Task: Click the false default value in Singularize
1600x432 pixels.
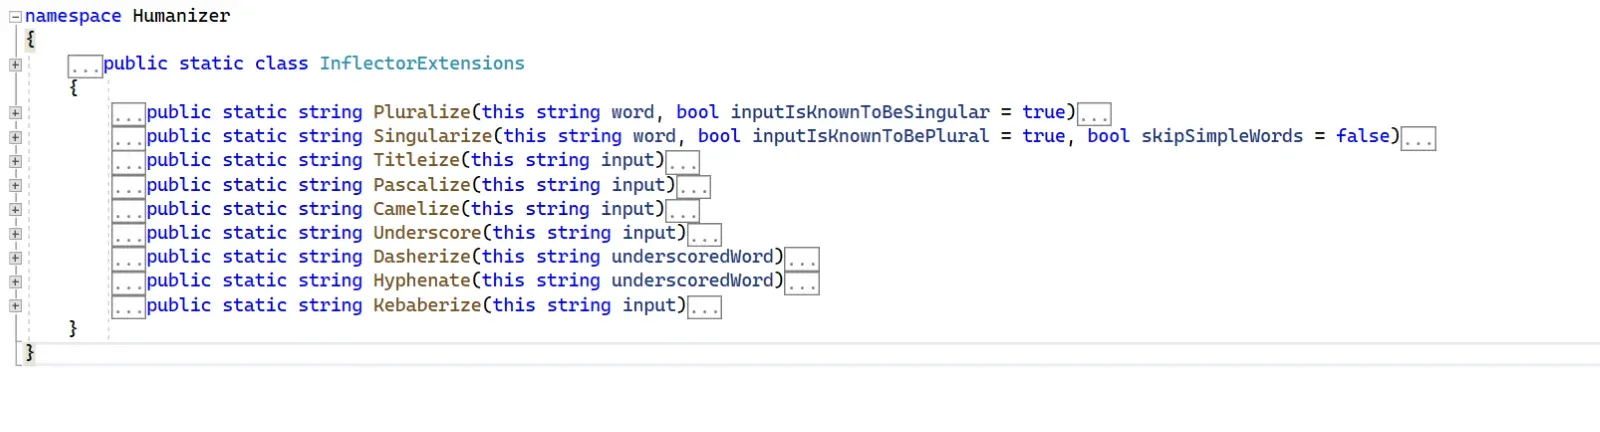Action: click(x=1363, y=136)
